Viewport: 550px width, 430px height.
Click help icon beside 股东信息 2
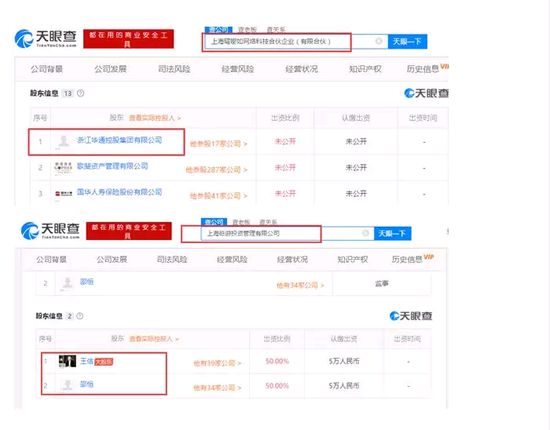tap(80, 316)
